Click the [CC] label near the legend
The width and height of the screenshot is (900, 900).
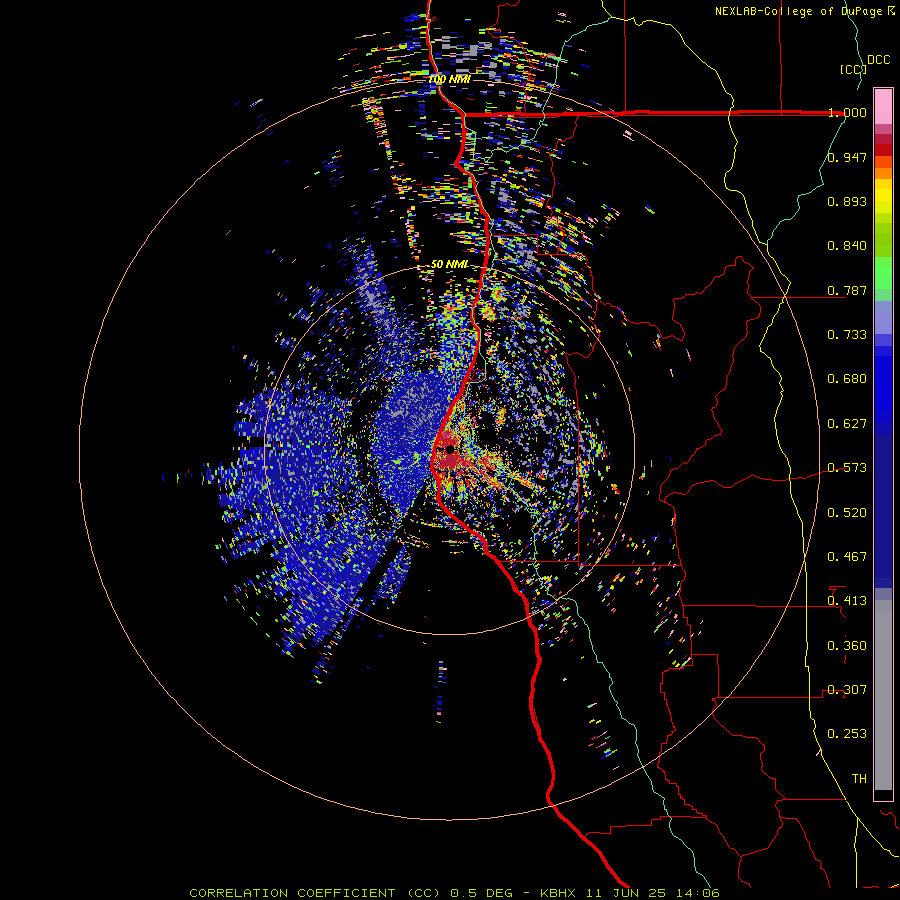[x=853, y=69]
